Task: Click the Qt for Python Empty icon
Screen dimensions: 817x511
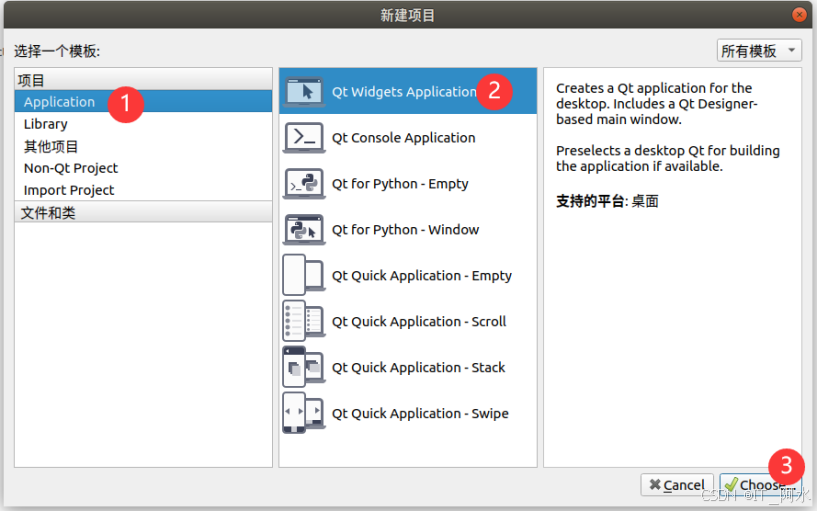Action: [x=304, y=183]
